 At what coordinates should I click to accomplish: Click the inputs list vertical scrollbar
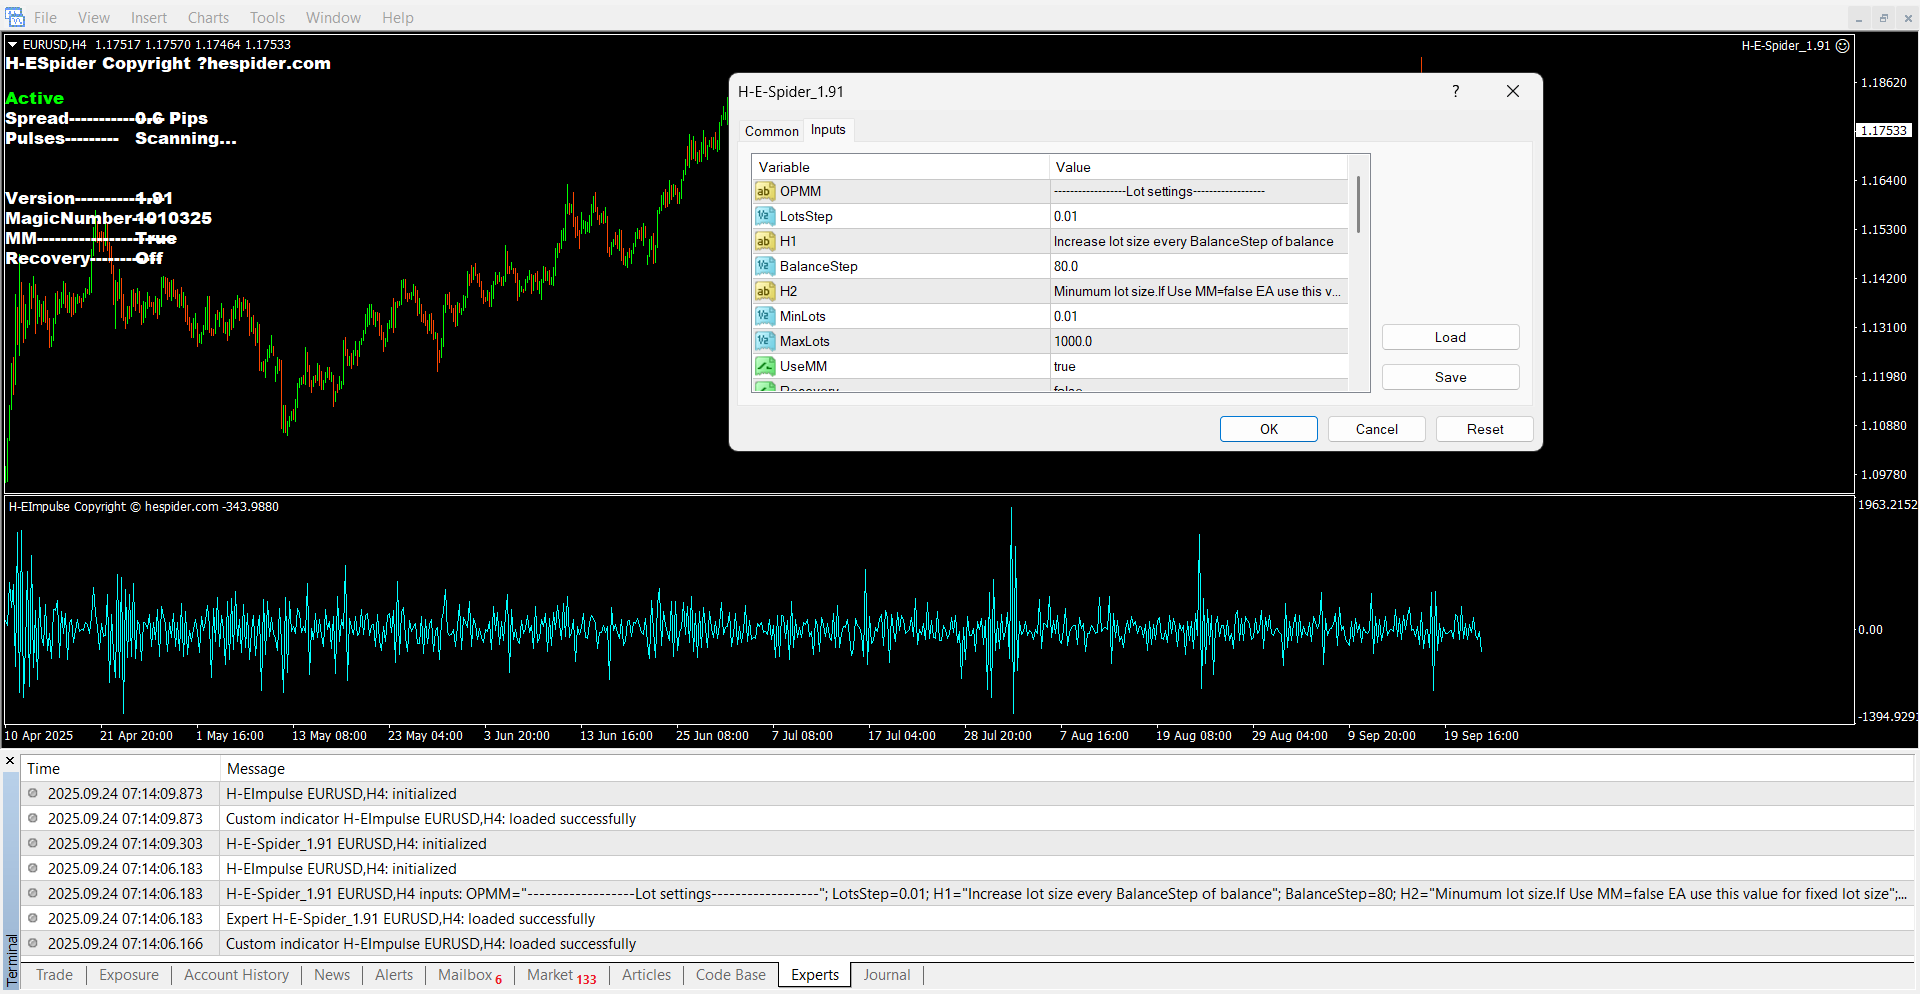pyautogui.click(x=1358, y=205)
